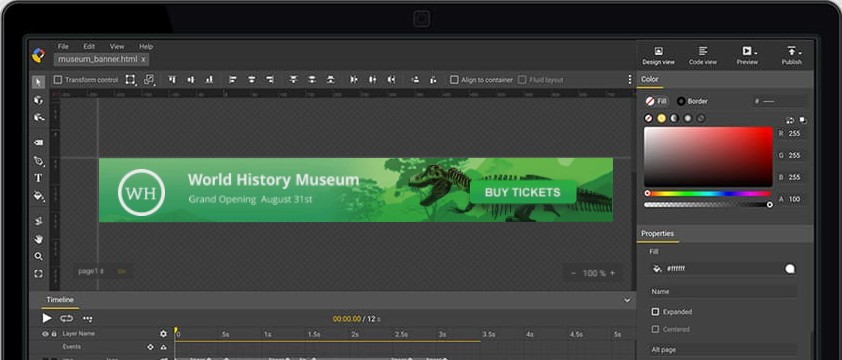Zoom out with the minus button
The height and width of the screenshot is (360, 842).
573,273
